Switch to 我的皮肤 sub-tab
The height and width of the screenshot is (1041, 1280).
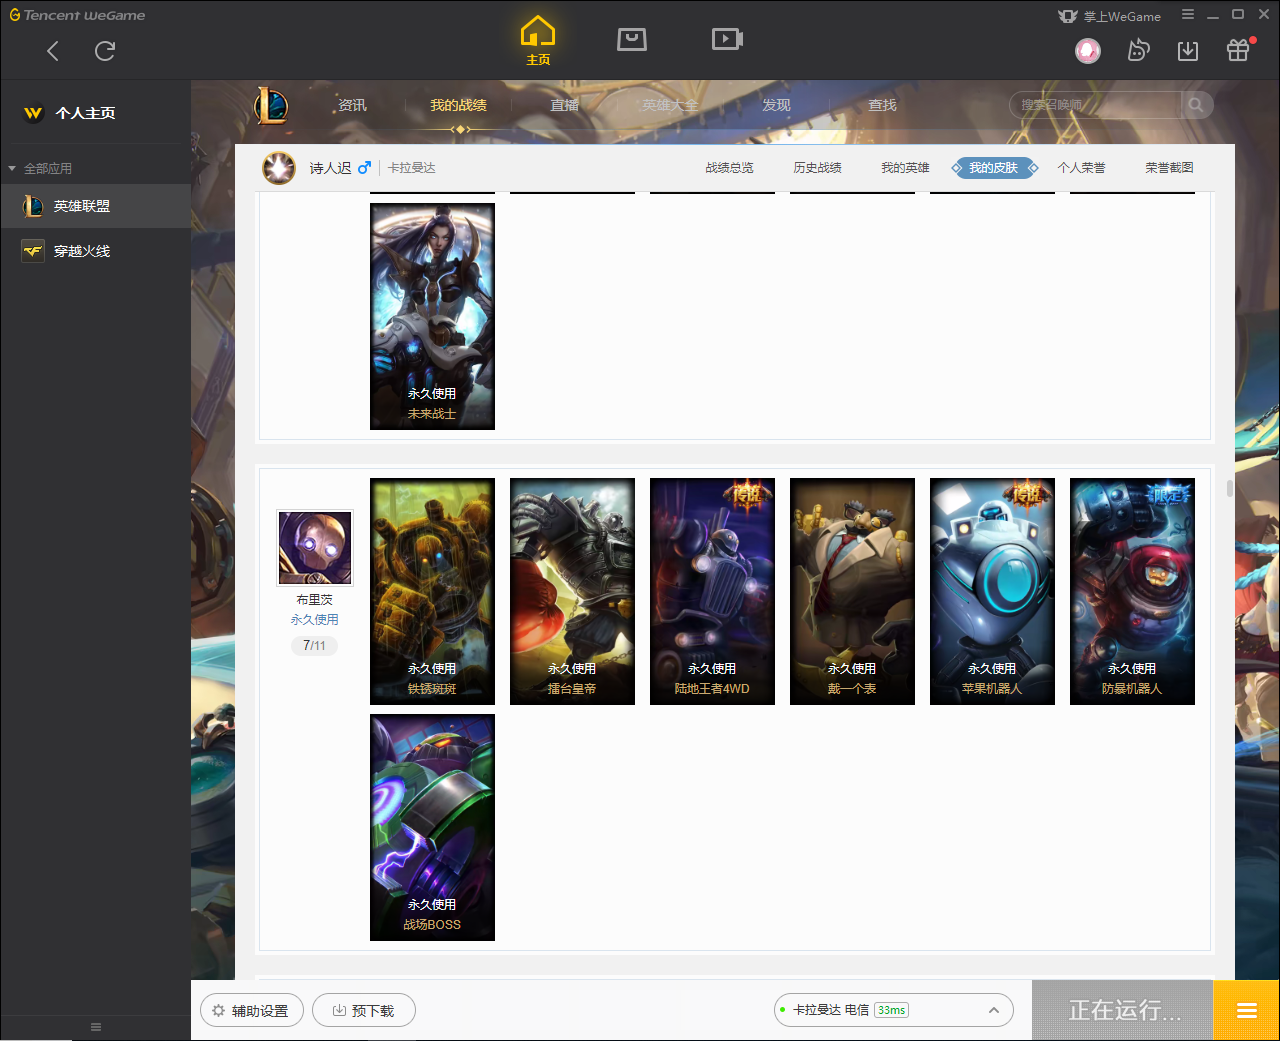point(993,168)
